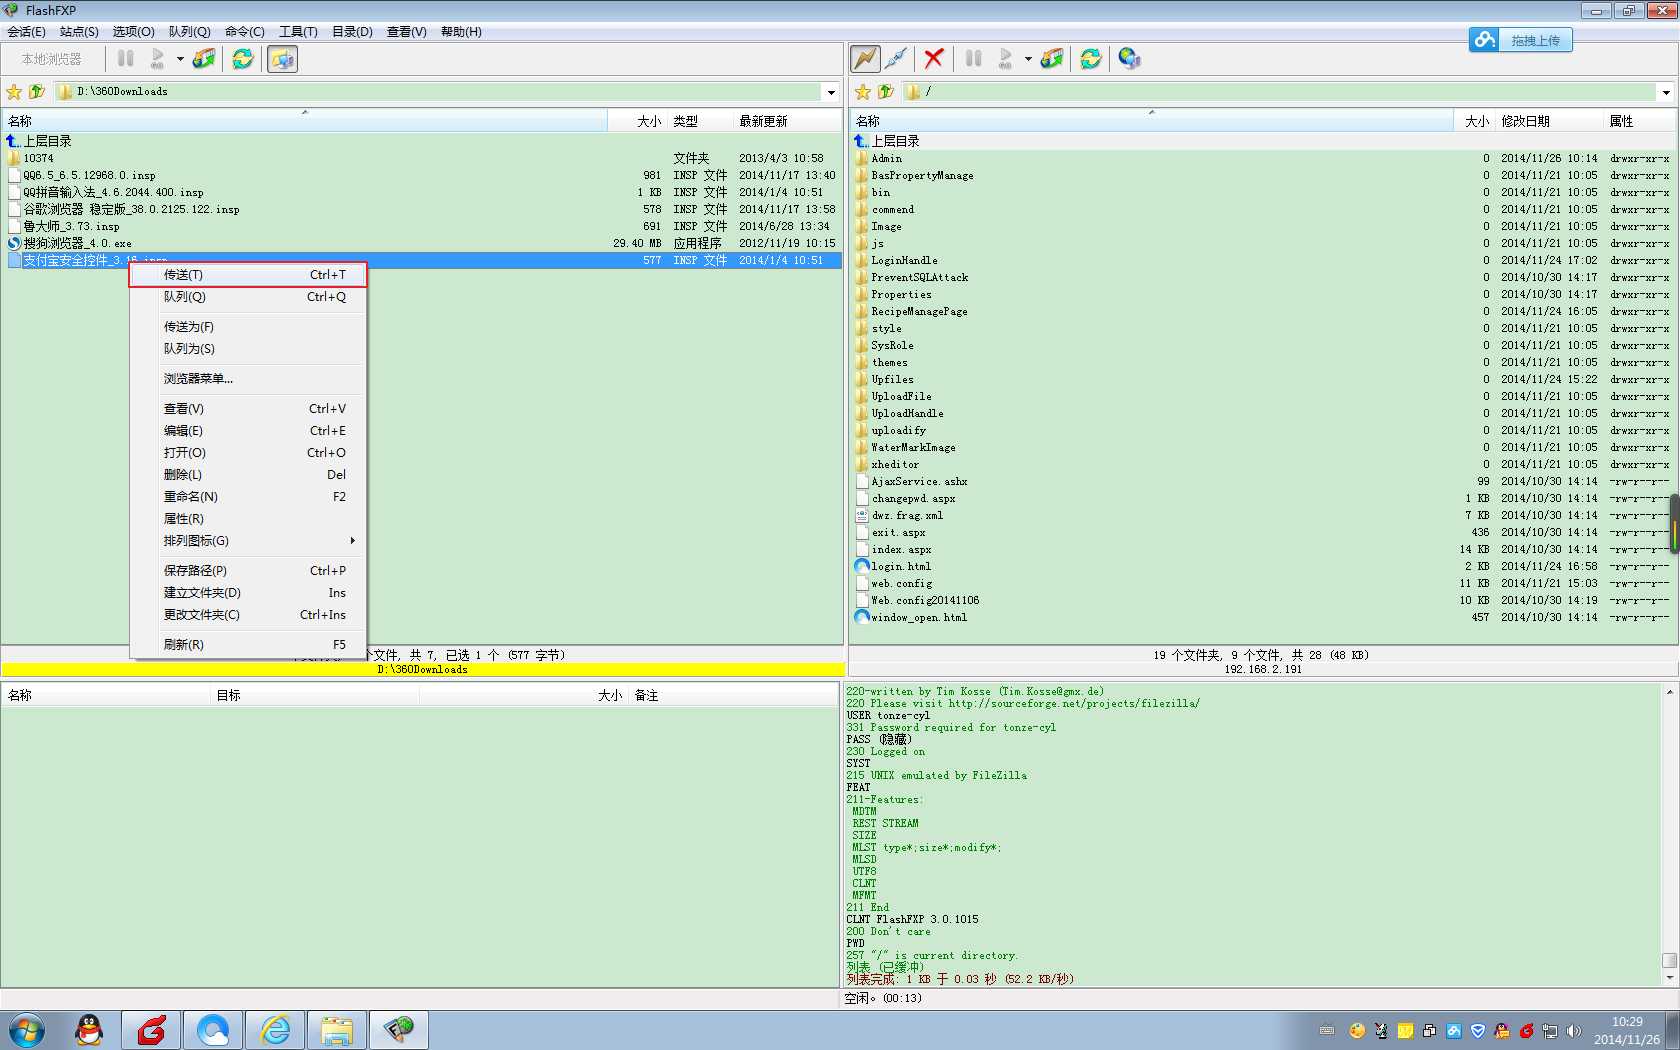Refresh the remote server pane
The height and width of the screenshot is (1050, 1680).
coord(1091,59)
